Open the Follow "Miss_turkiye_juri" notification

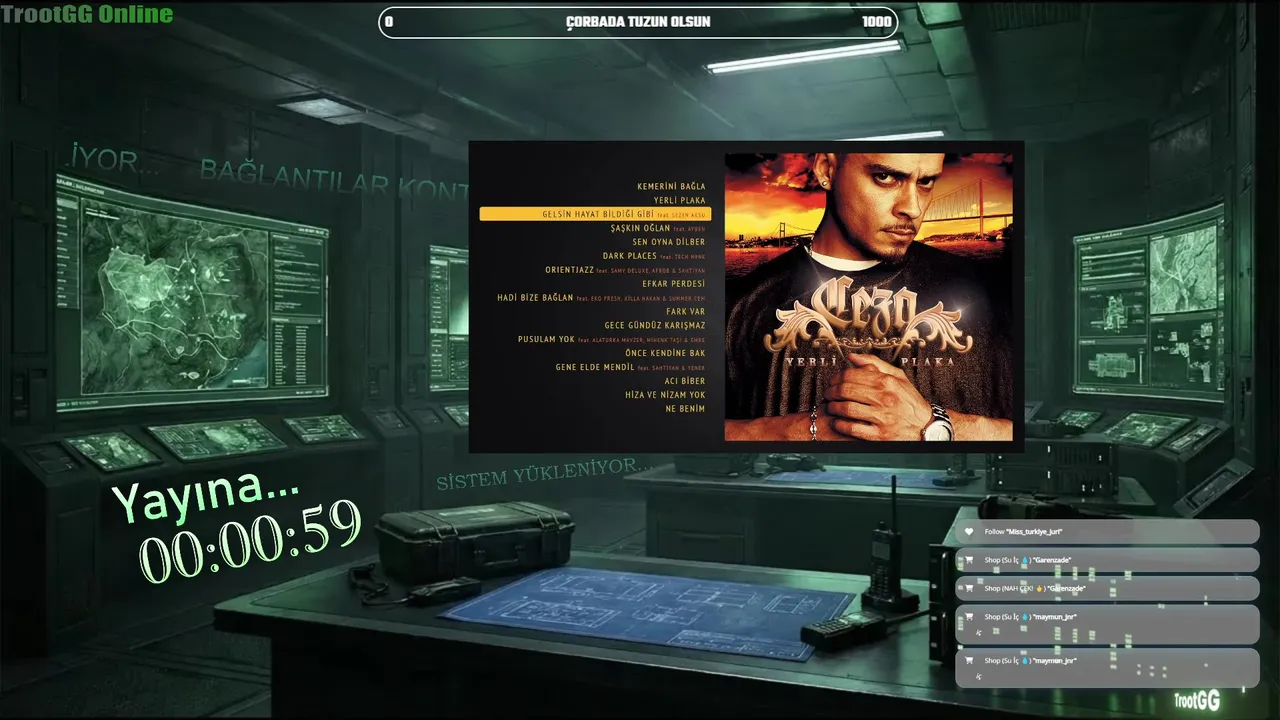(x=1107, y=532)
